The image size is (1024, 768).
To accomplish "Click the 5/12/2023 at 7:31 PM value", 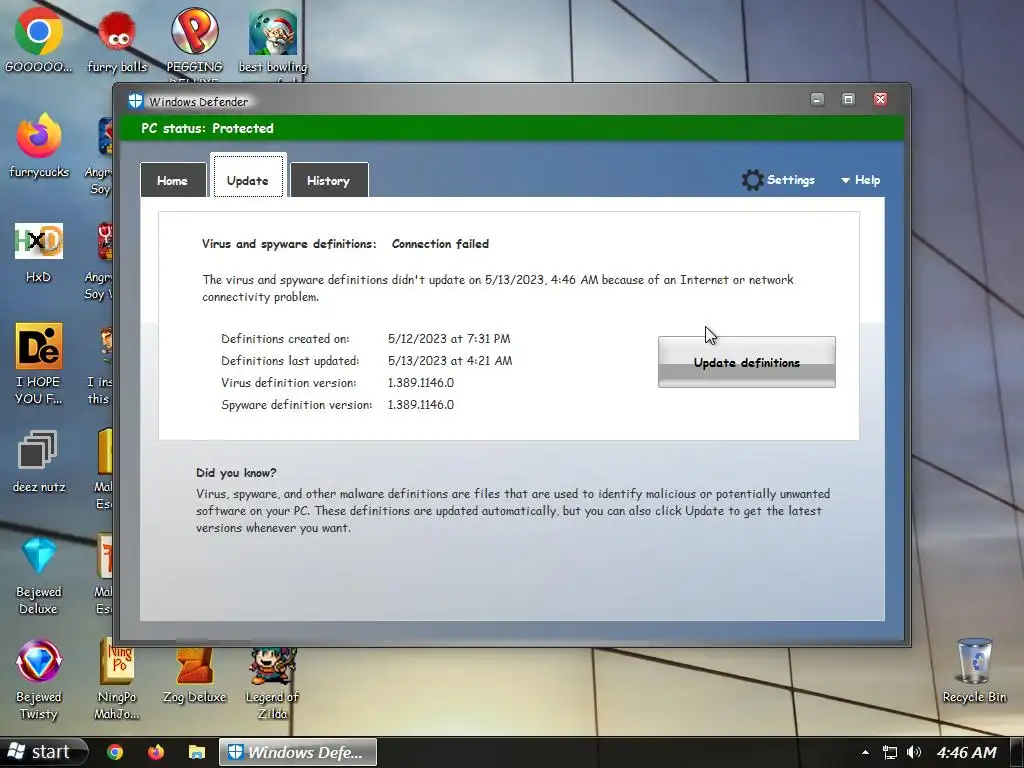I will [x=449, y=339].
